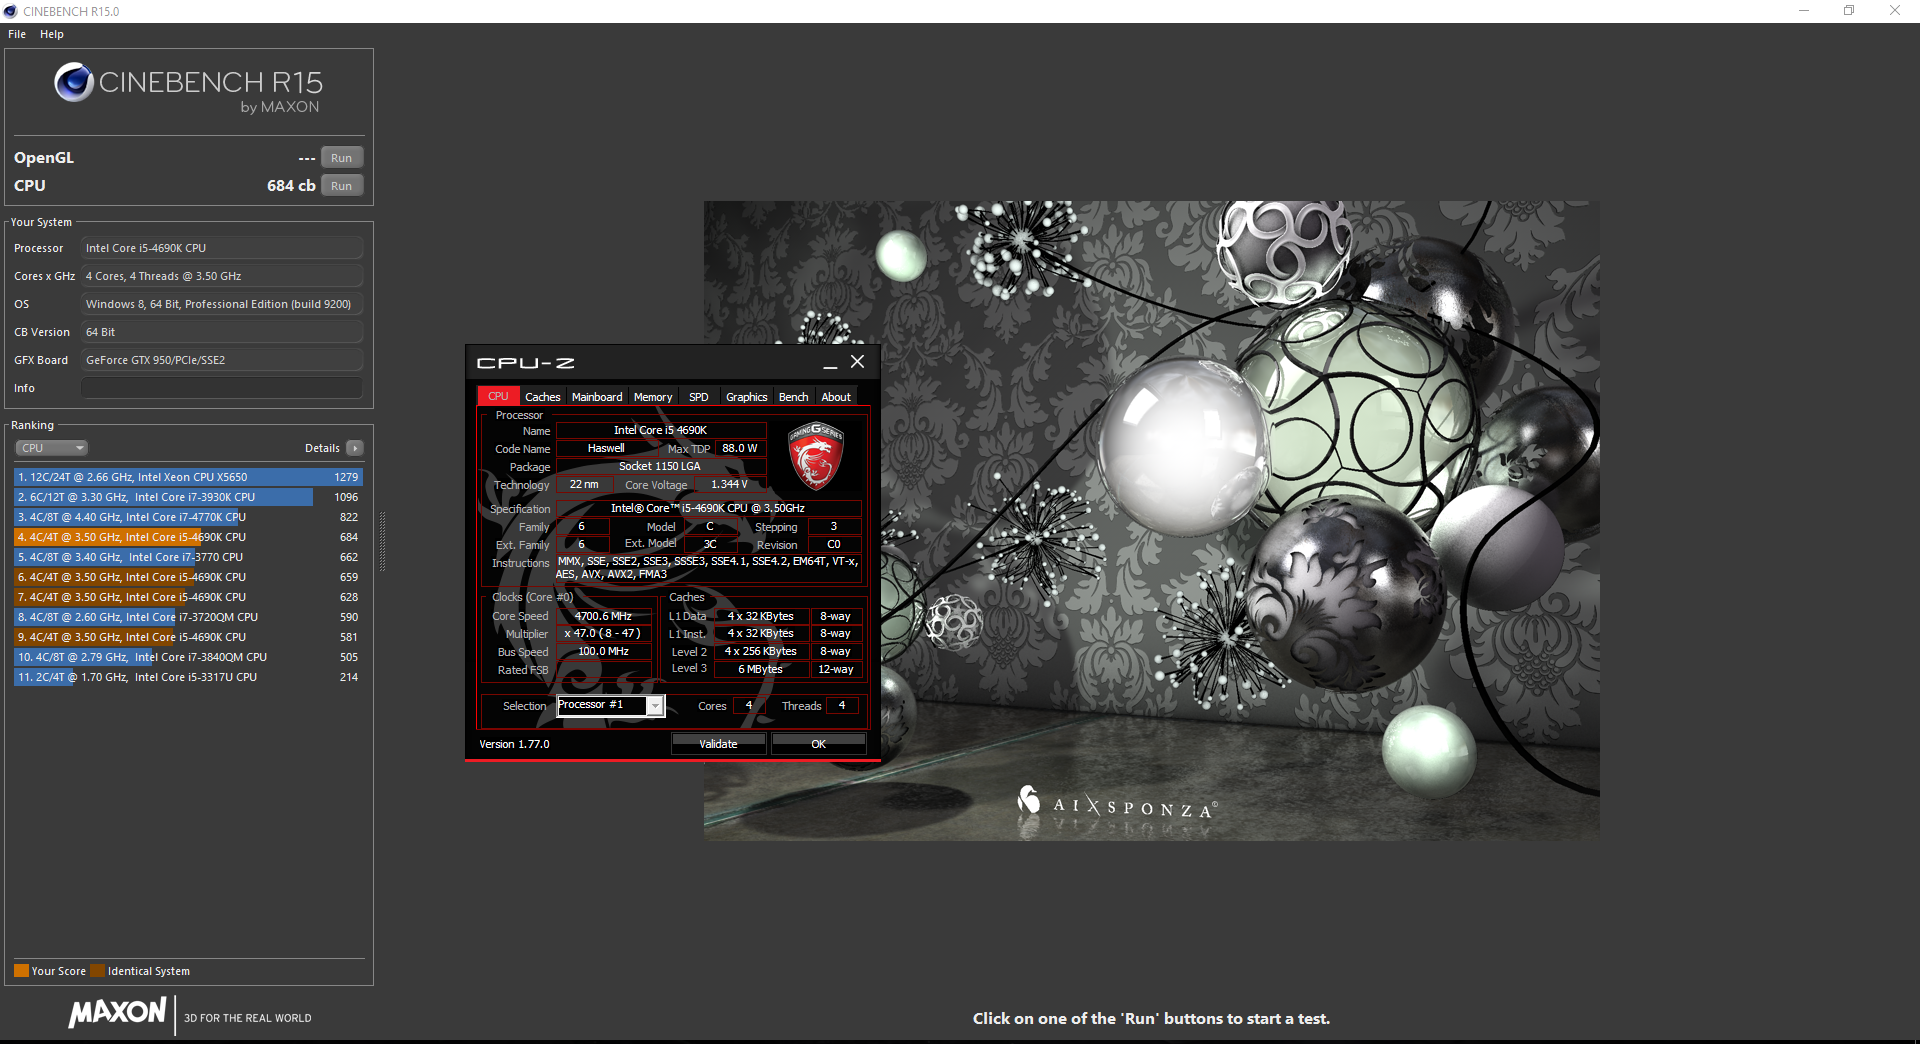
Task: Select ranking entry Core i5-3317U CPU
Action: point(188,677)
